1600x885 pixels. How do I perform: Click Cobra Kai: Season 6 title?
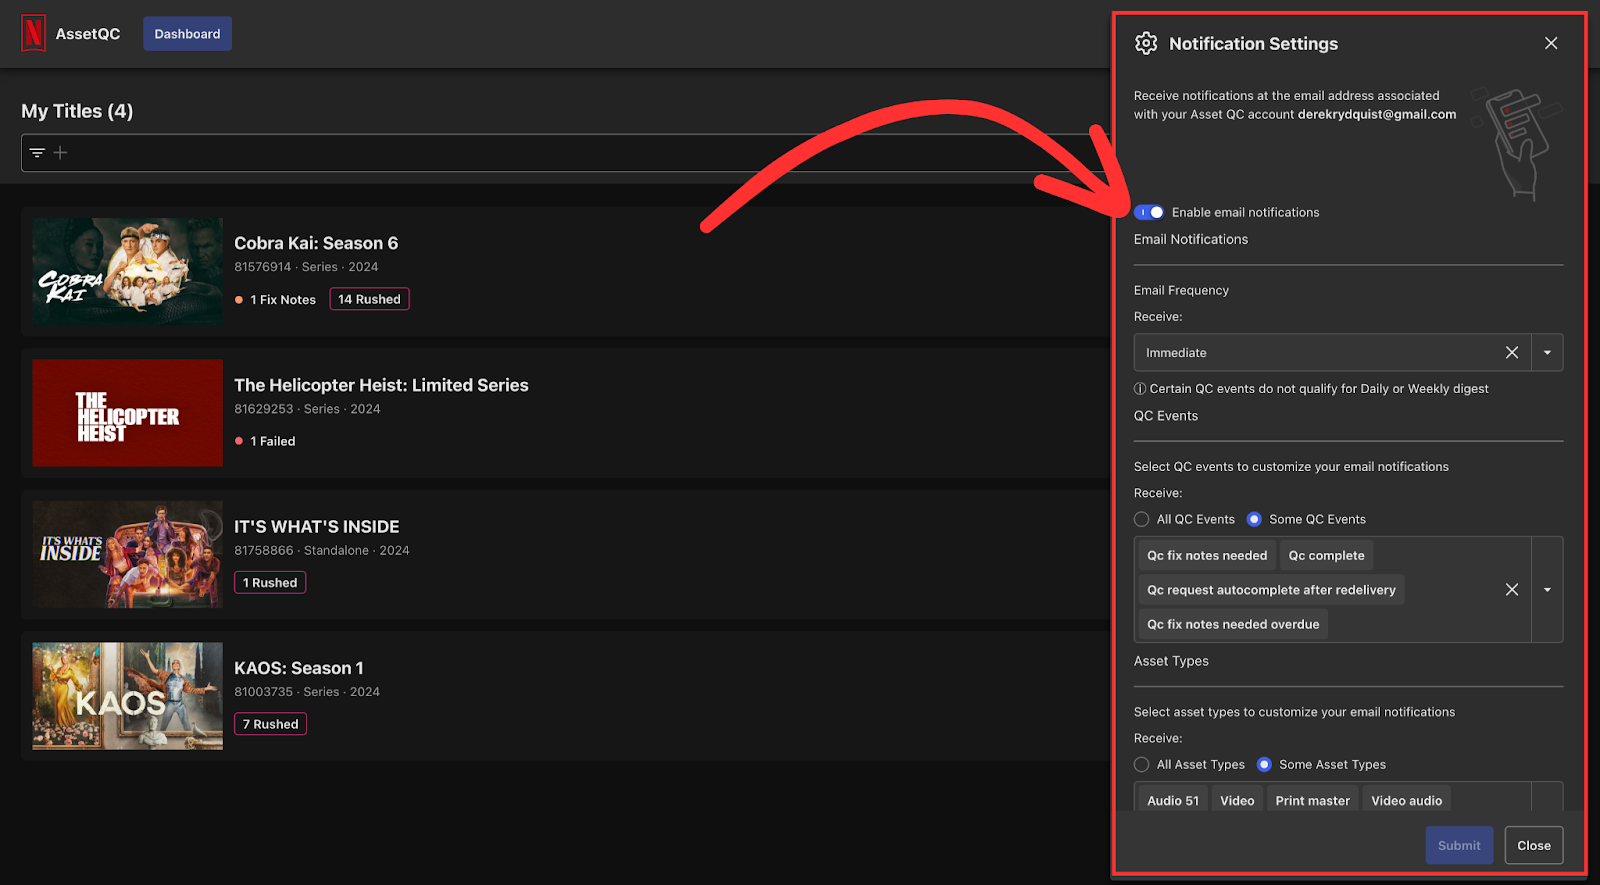[316, 243]
